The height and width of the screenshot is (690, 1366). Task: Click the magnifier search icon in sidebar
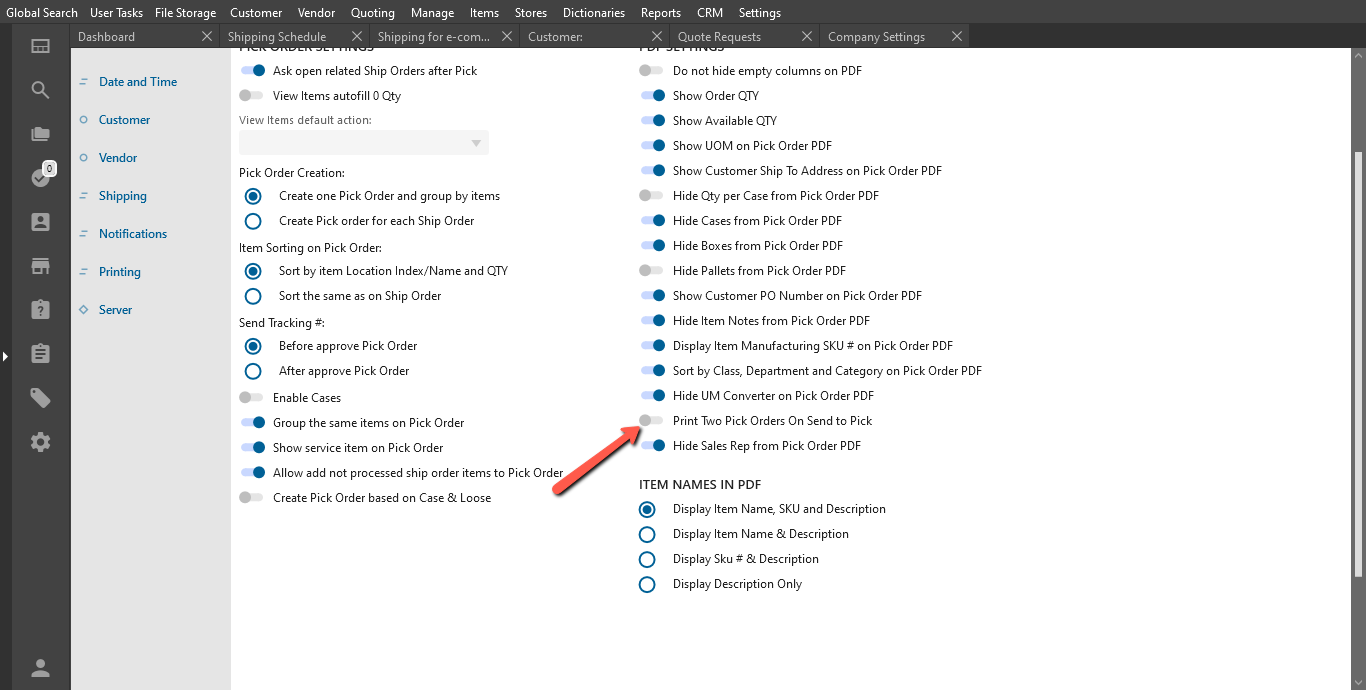(40, 90)
